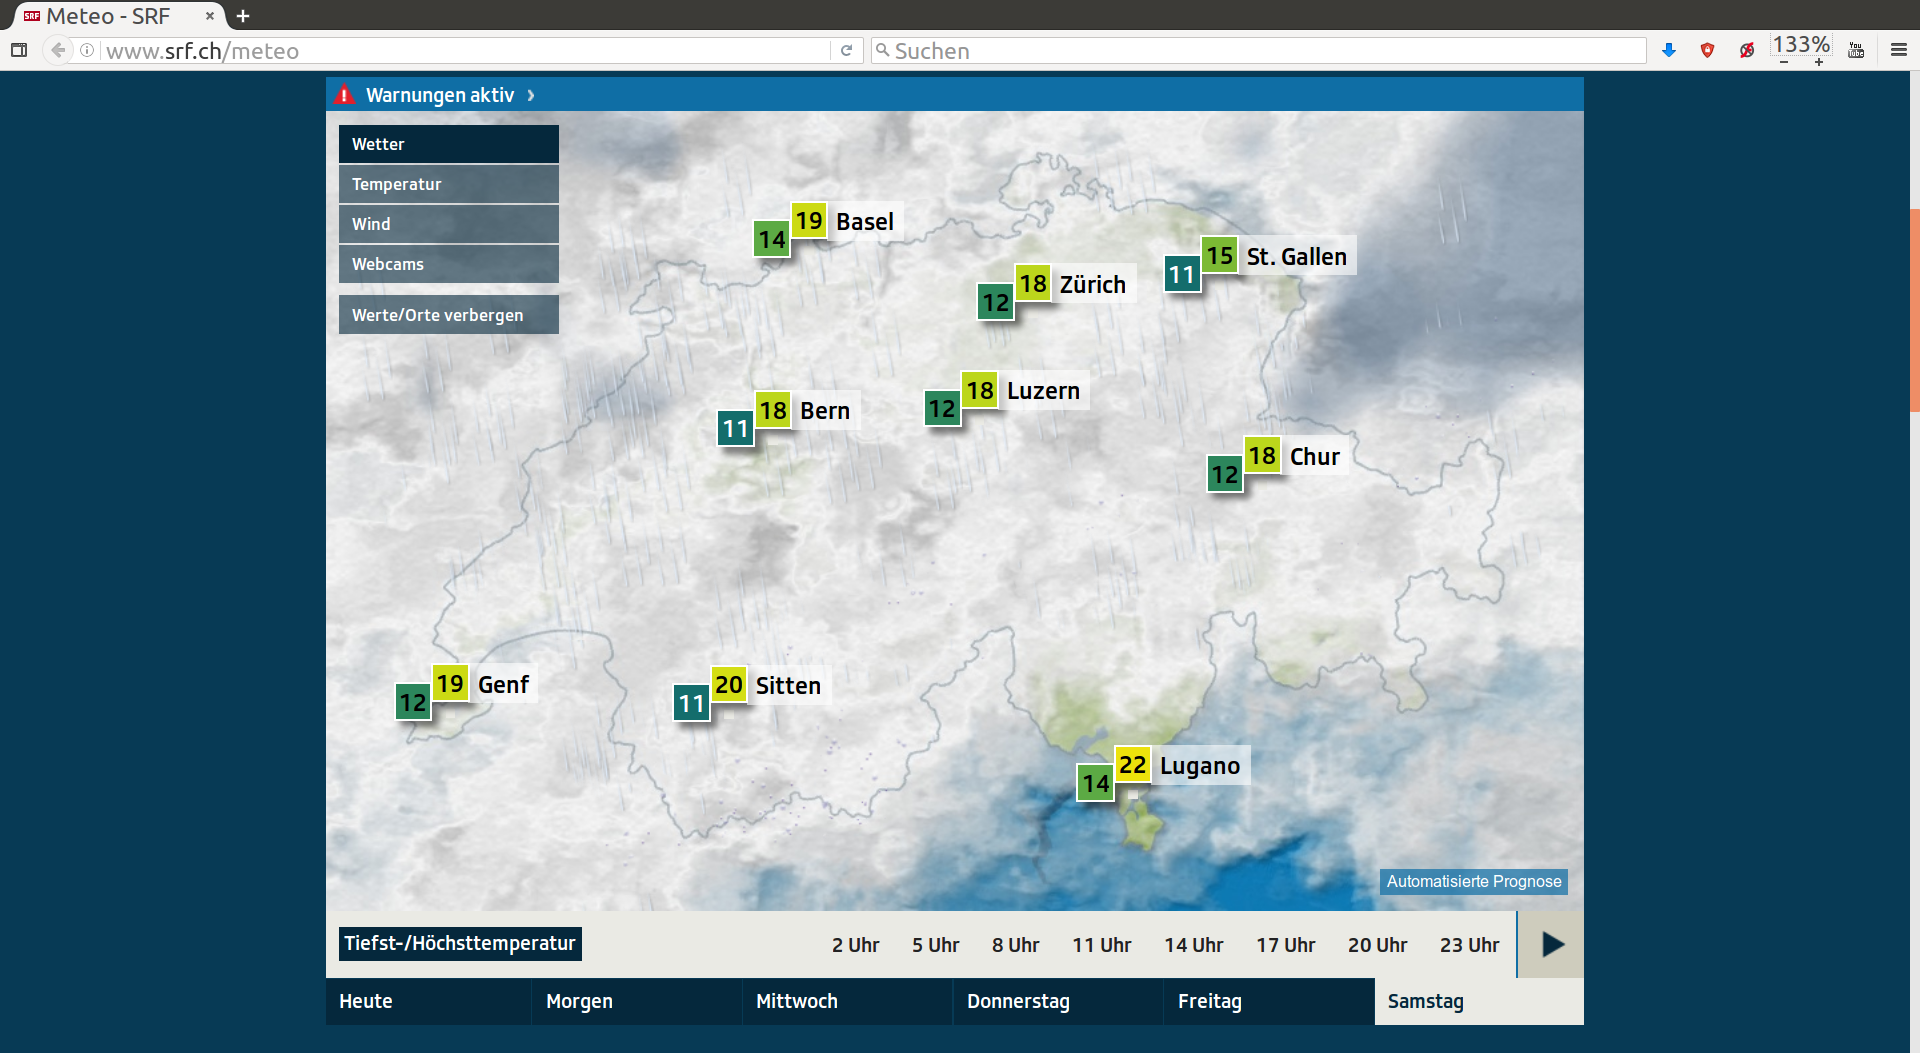Select Bern on the weather map

(x=825, y=411)
